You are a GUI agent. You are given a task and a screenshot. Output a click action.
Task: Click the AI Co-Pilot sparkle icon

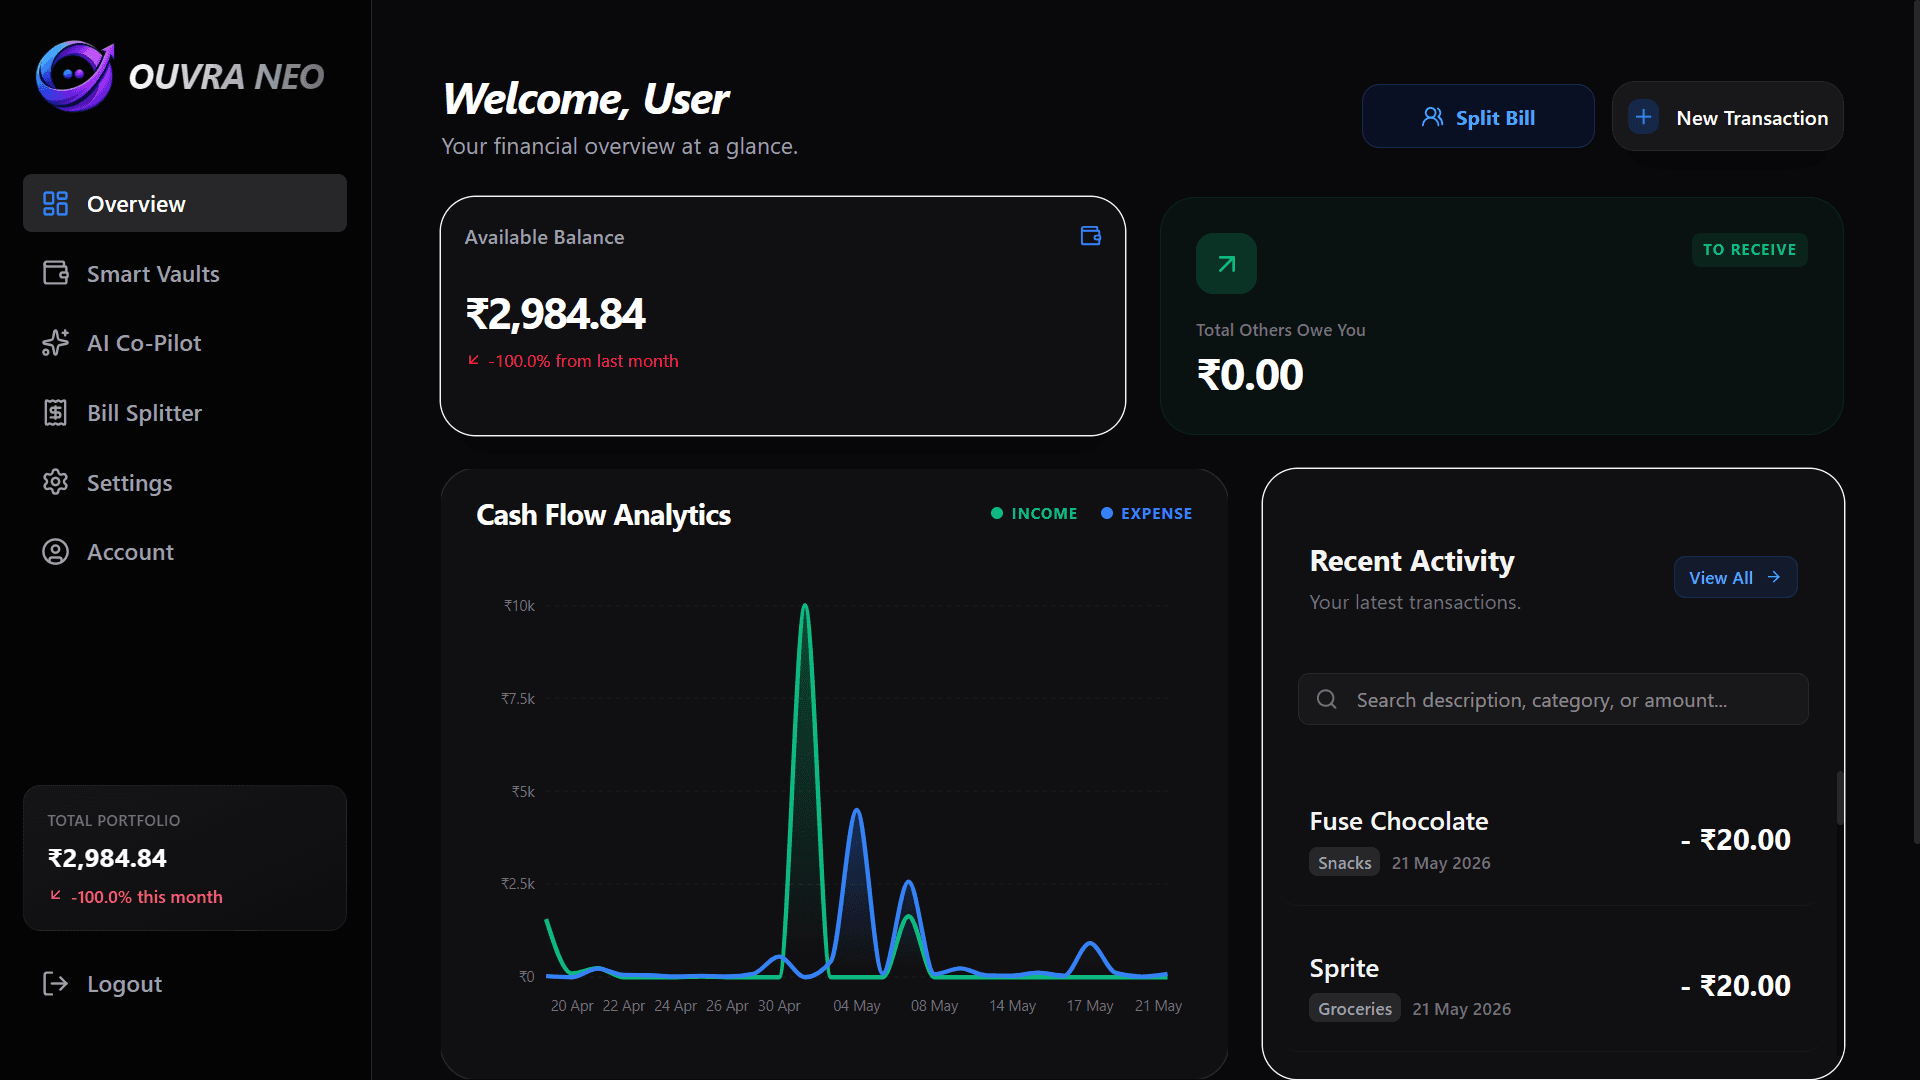coord(55,343)
